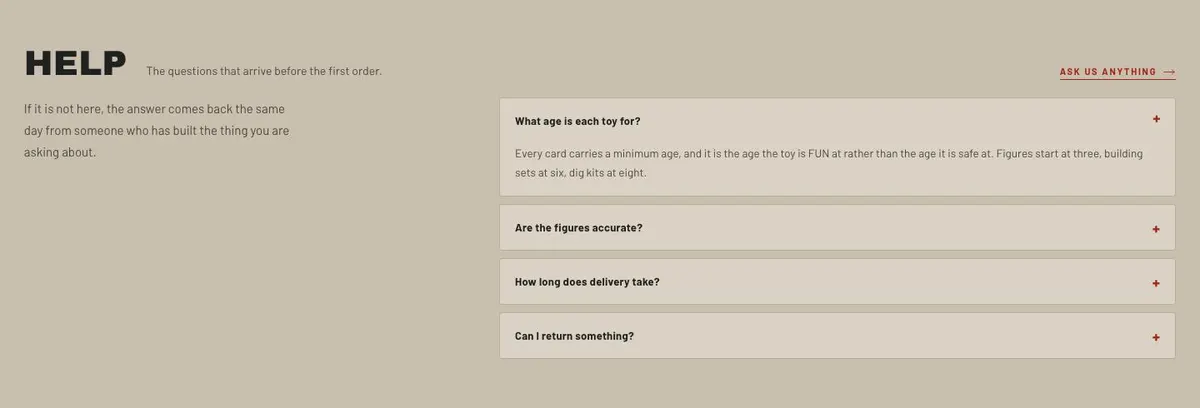Collapse the 'What age is each toy for?' question
The height and width of the screenshot is (408, 1200).
pyautogui.click(x=837, y=121)
